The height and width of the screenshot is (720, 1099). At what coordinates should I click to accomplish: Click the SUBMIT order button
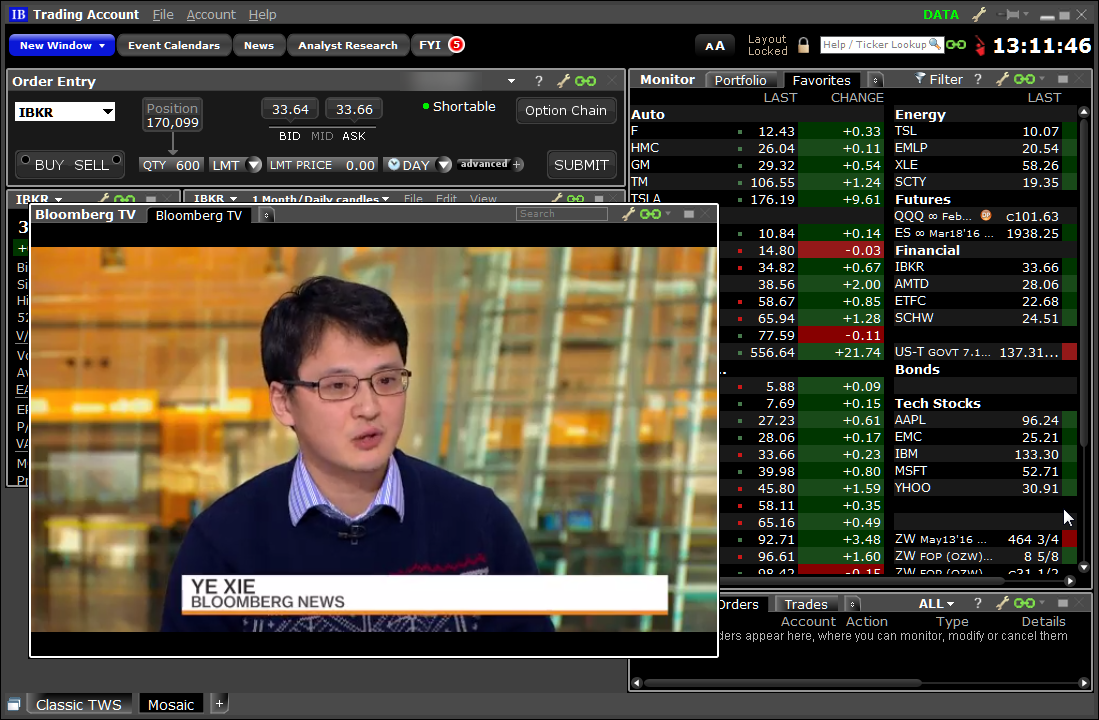581,165
